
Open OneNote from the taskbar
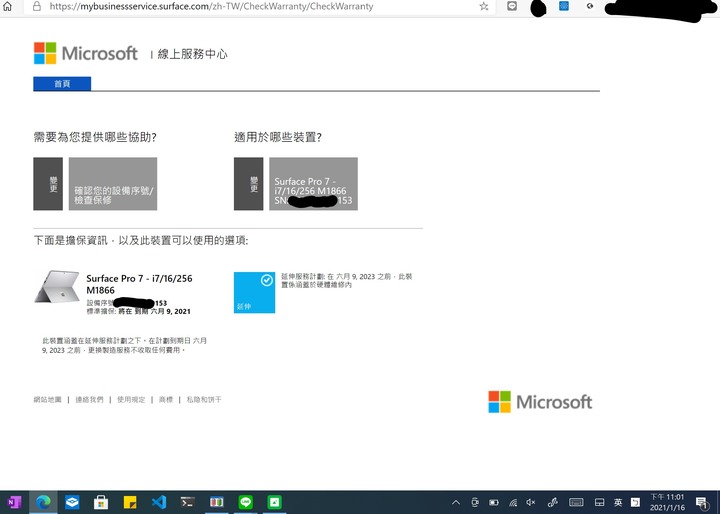(14, 502)
